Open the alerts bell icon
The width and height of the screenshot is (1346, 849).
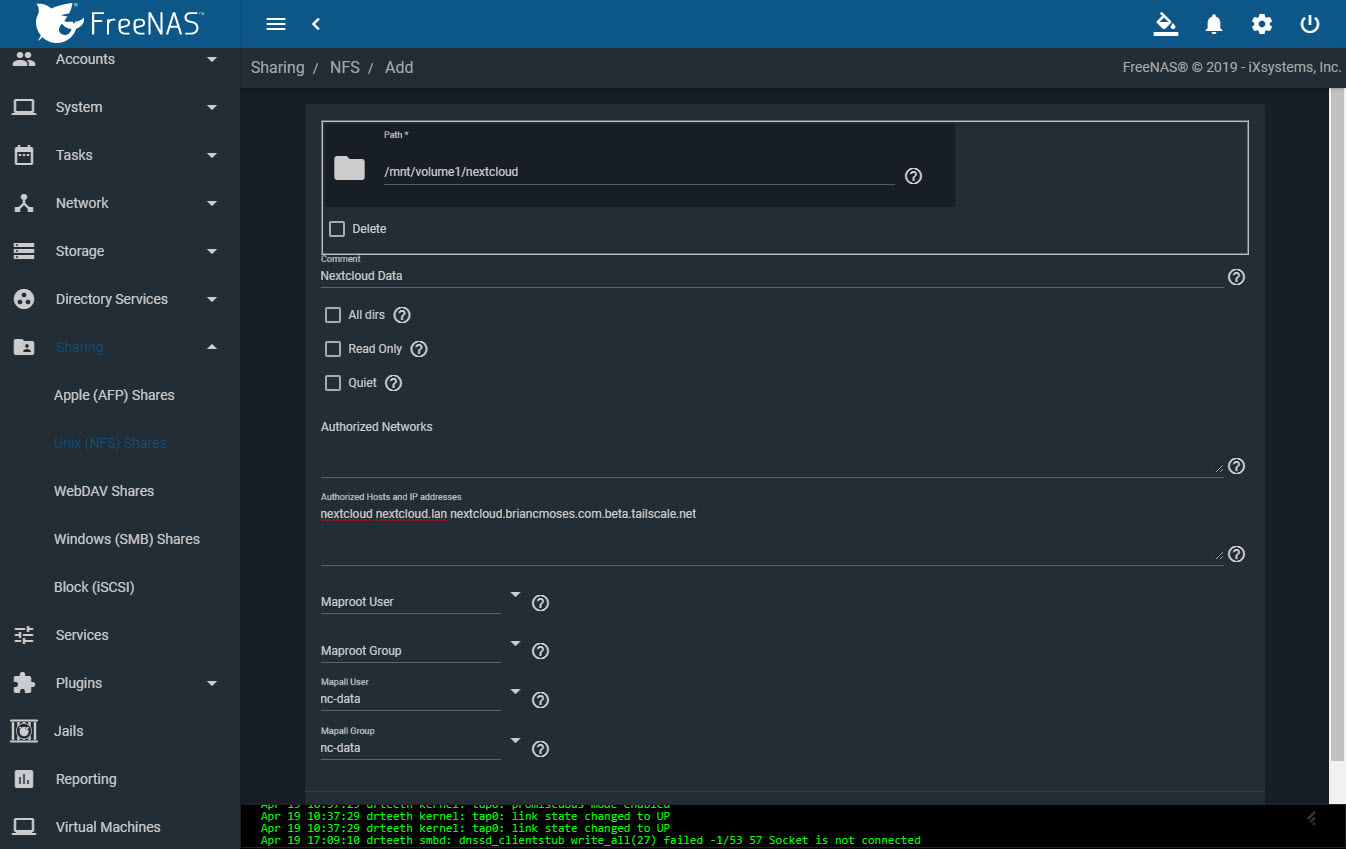(1214, 24)
